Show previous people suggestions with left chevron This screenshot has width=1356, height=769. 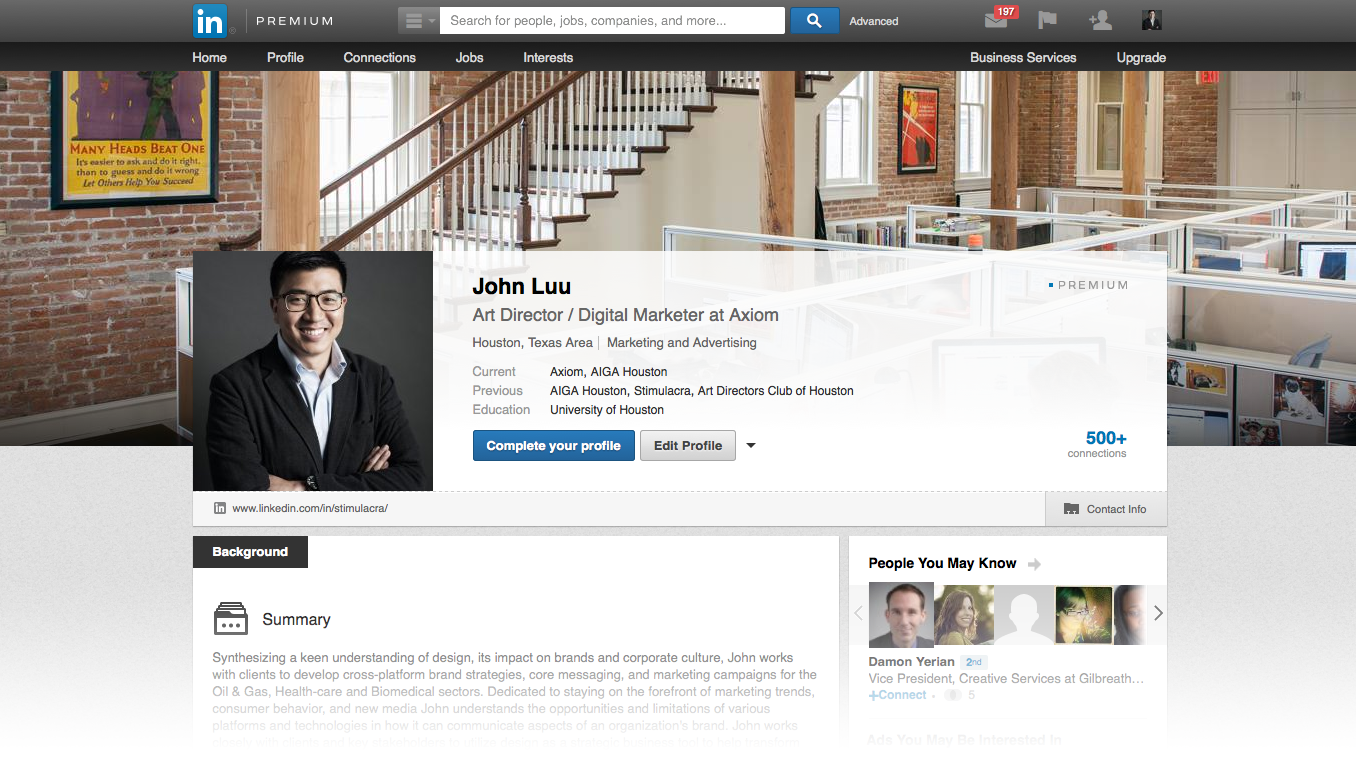[x=858, y=613]
